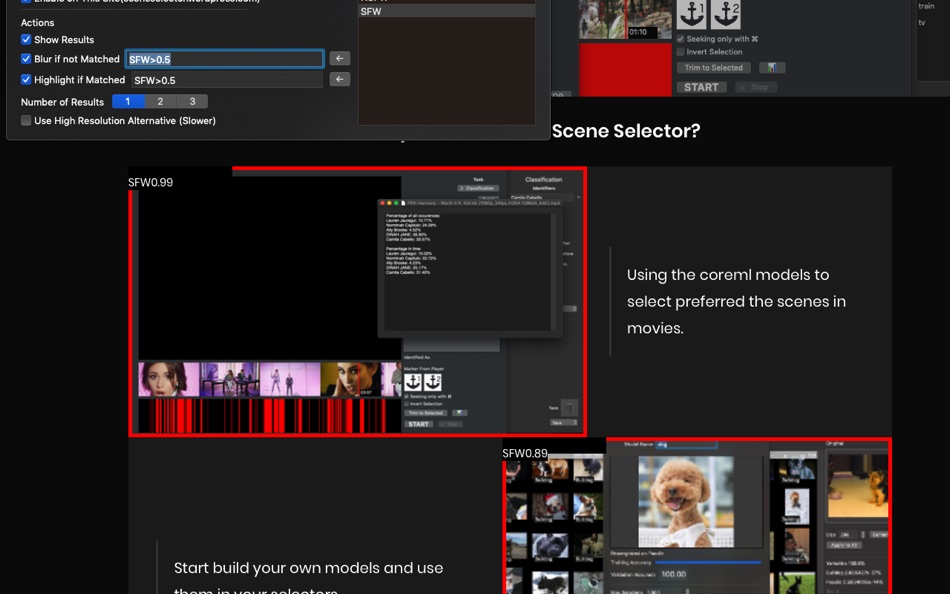
Task: Uncheck Blur if not Matched
Action: click(x=26, y=59)
